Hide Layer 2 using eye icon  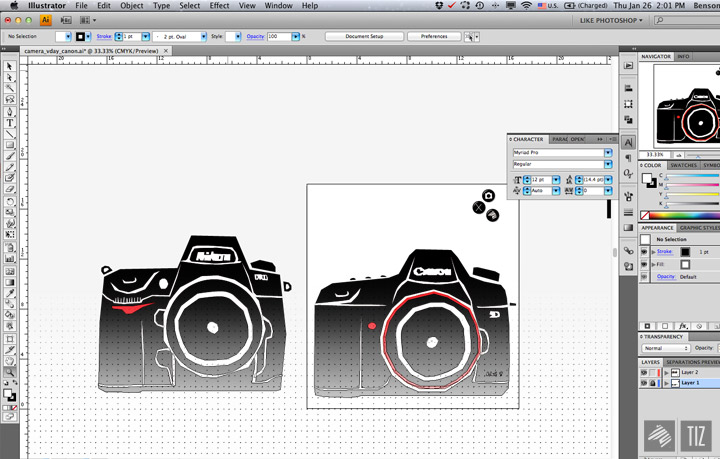tap(644, 372)
